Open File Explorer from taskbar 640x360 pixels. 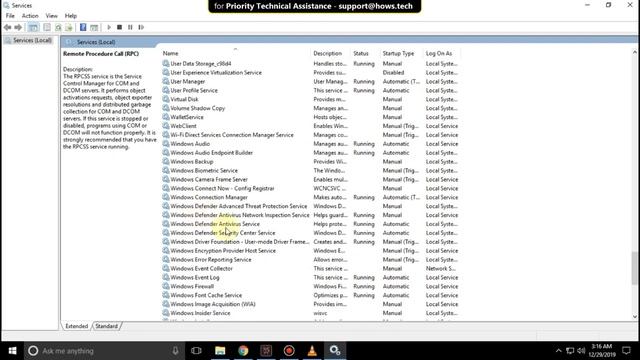tap(220, 351)
